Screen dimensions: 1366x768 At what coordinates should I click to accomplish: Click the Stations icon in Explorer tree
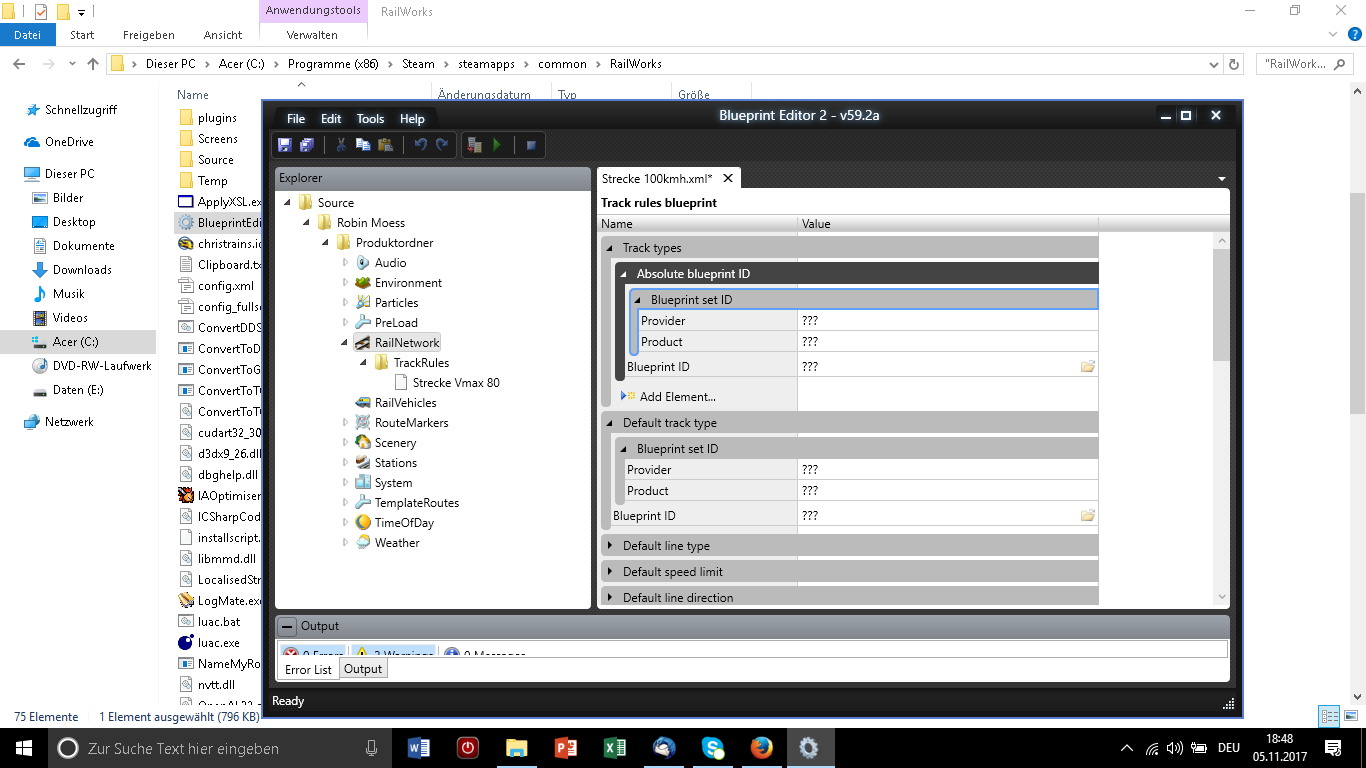[363, 463]
